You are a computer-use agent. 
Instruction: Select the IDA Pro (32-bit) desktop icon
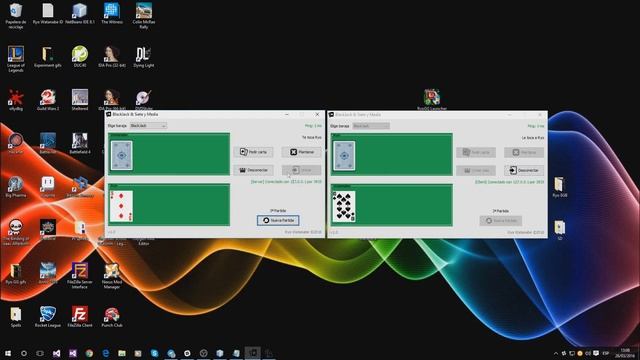(x=112, y=57)
